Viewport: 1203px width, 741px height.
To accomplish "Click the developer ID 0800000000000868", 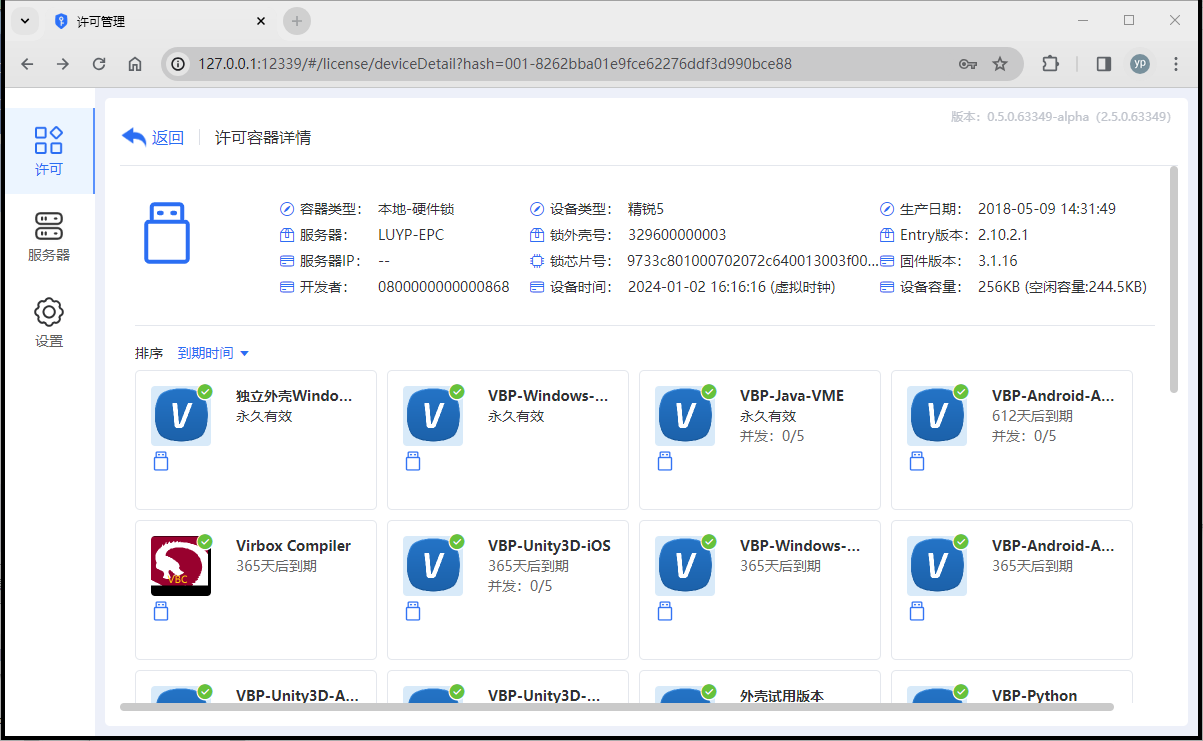I will 443,287.
